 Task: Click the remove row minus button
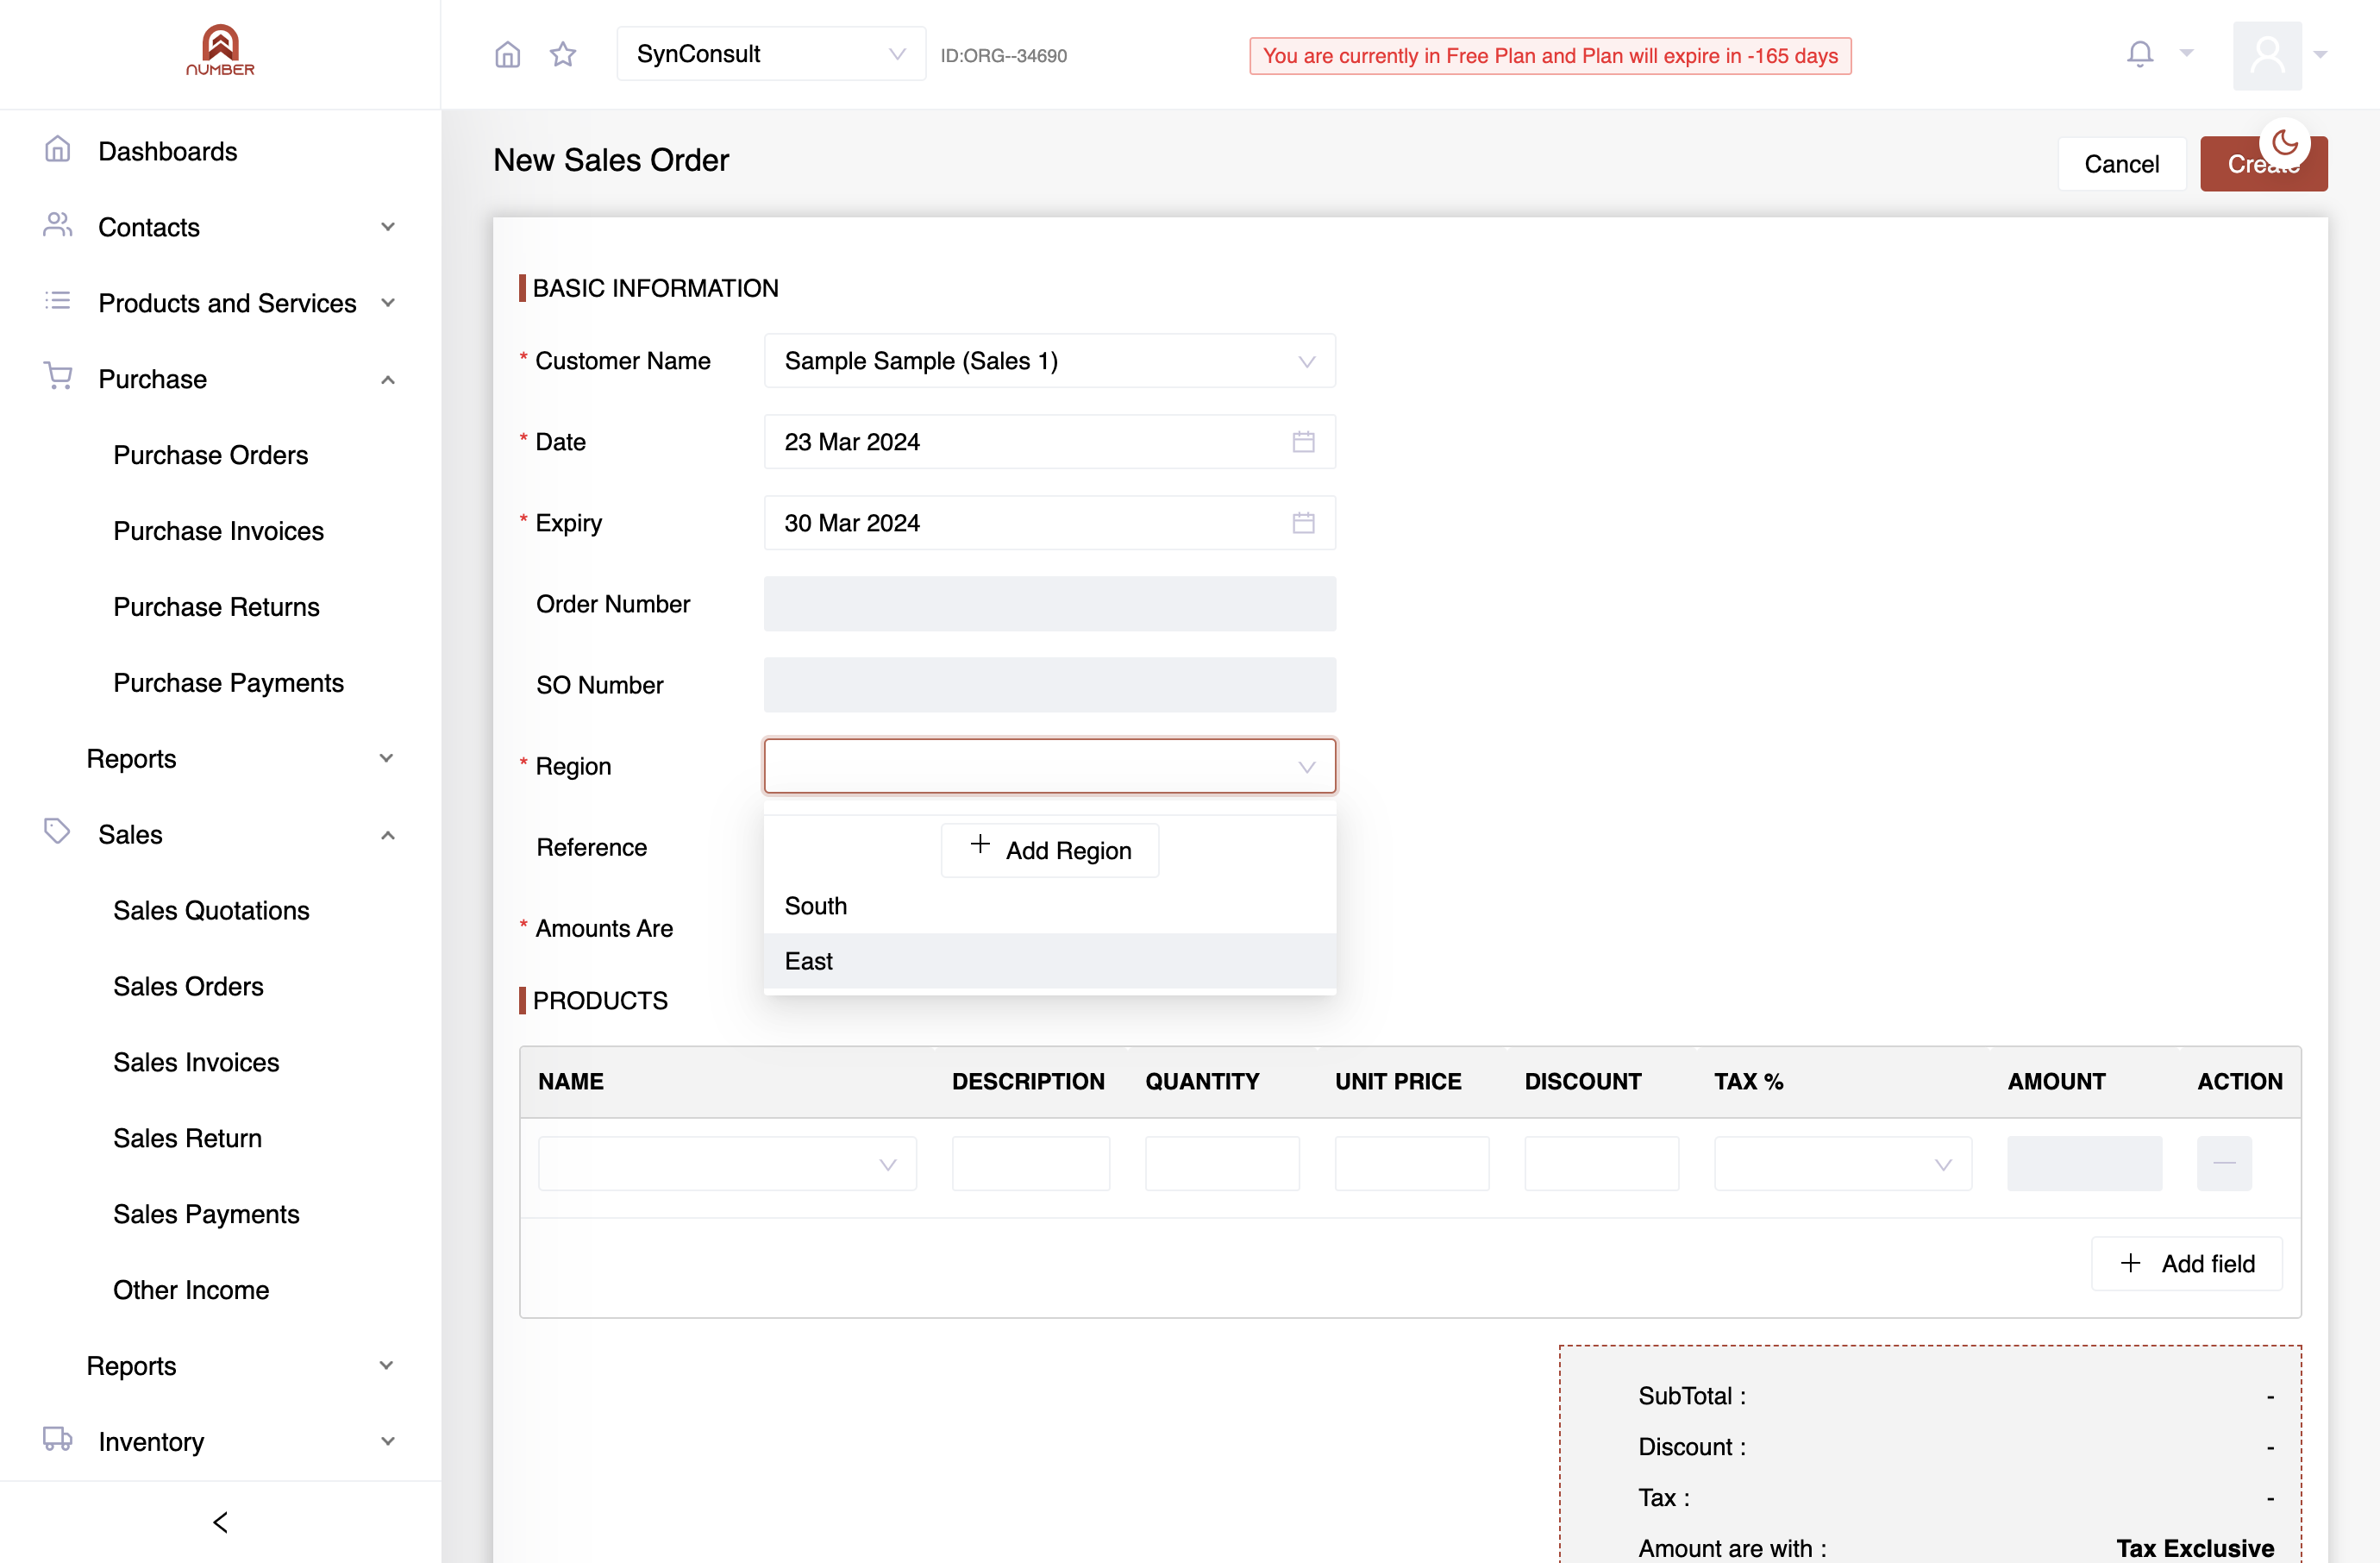coord(2224,1163)
